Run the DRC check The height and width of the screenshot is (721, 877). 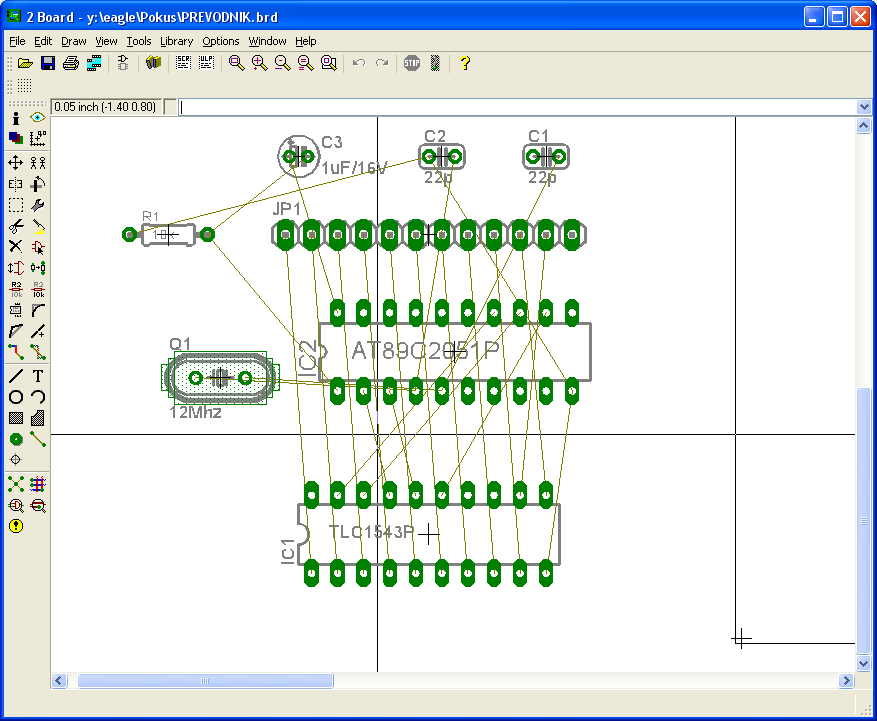37,506
